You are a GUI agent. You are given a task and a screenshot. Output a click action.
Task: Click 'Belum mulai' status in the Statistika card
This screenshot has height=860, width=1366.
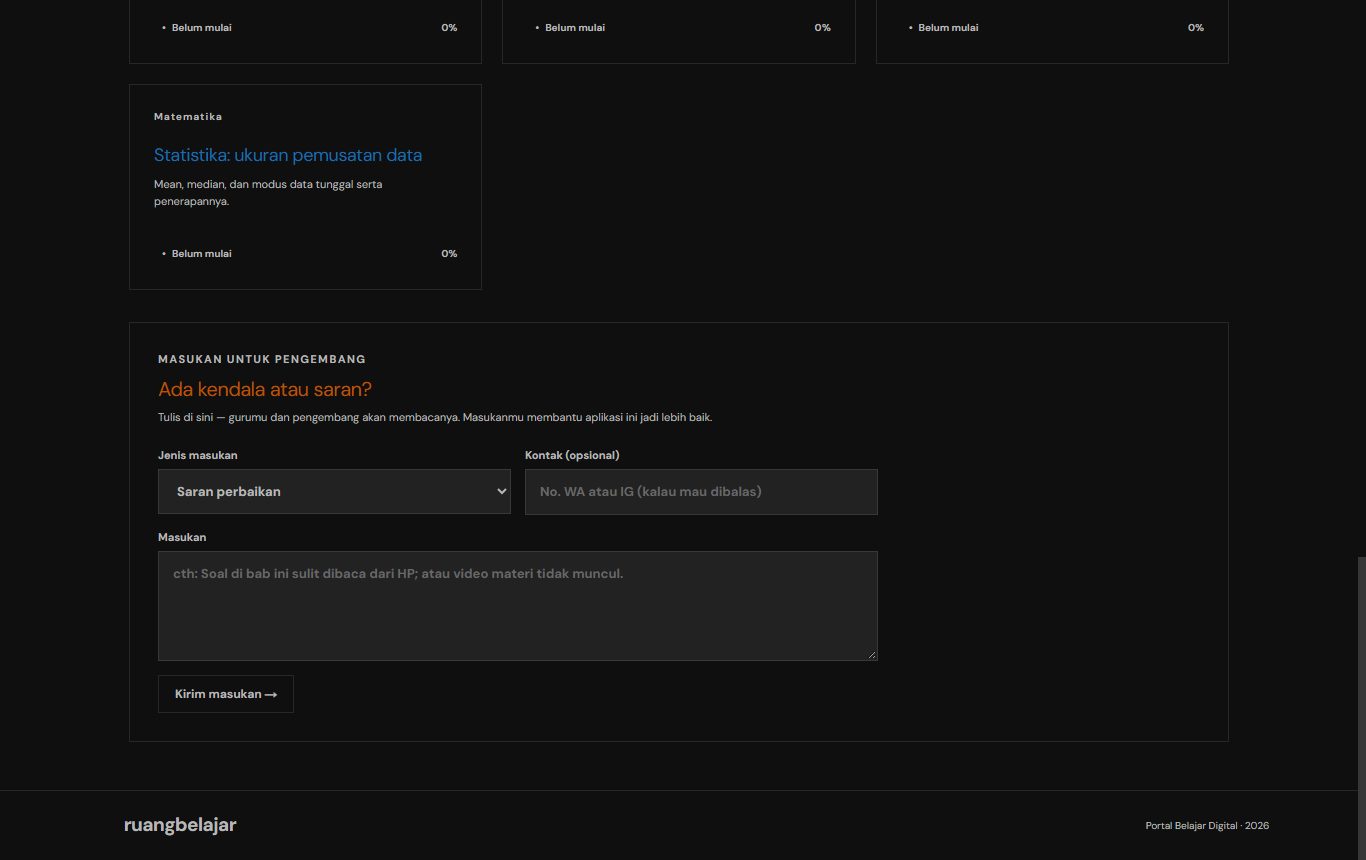[201, 254]
